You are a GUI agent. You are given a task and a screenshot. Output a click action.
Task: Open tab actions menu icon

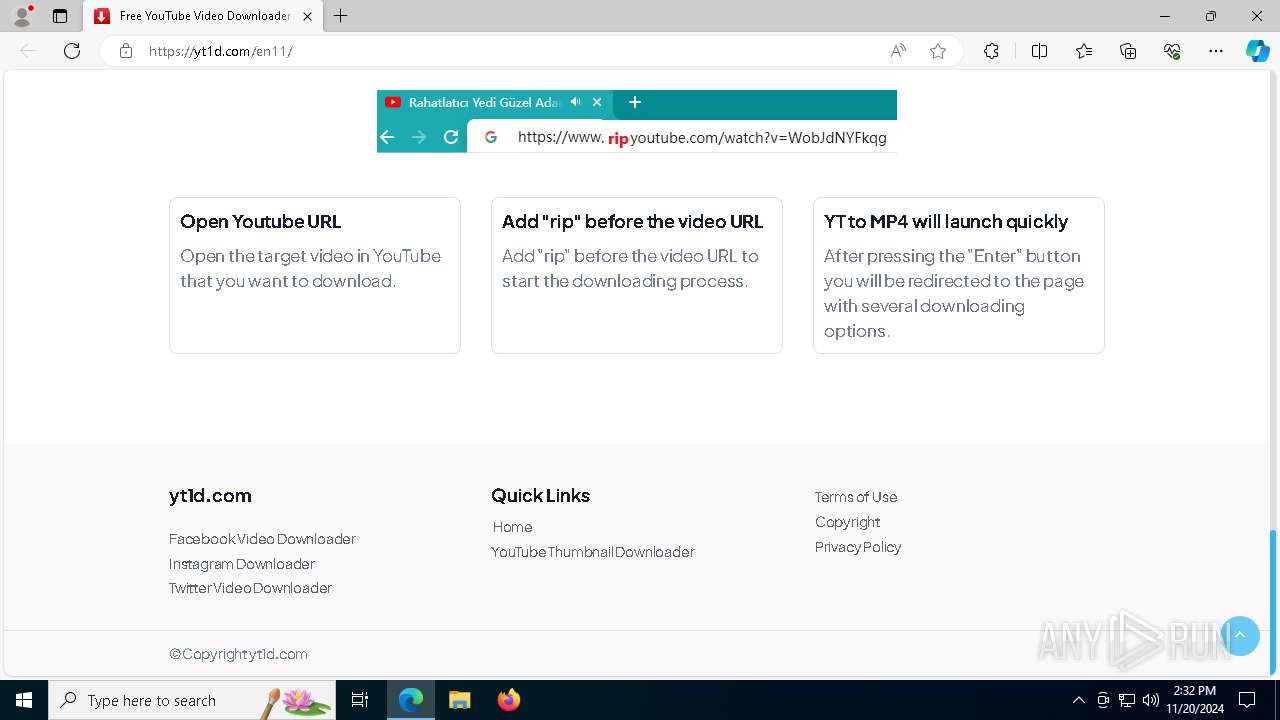pyautogui.click(x=60, y=16)
